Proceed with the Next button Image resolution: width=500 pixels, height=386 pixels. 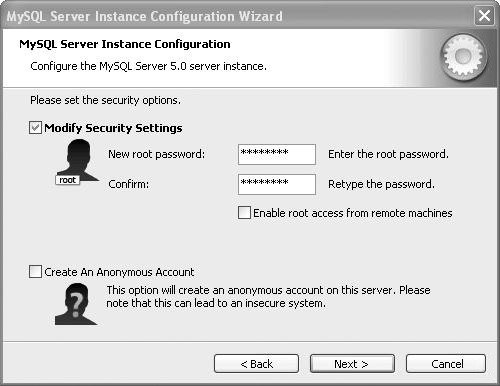pos(352,364)
